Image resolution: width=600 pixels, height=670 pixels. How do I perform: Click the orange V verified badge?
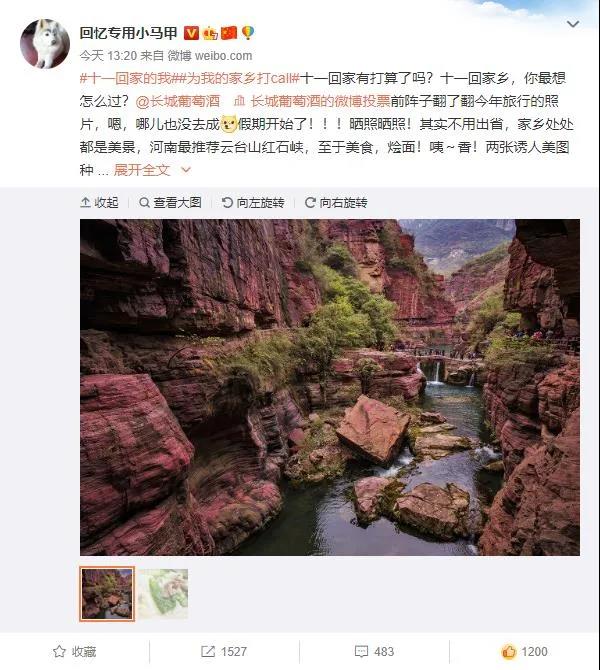pos(191,33)
